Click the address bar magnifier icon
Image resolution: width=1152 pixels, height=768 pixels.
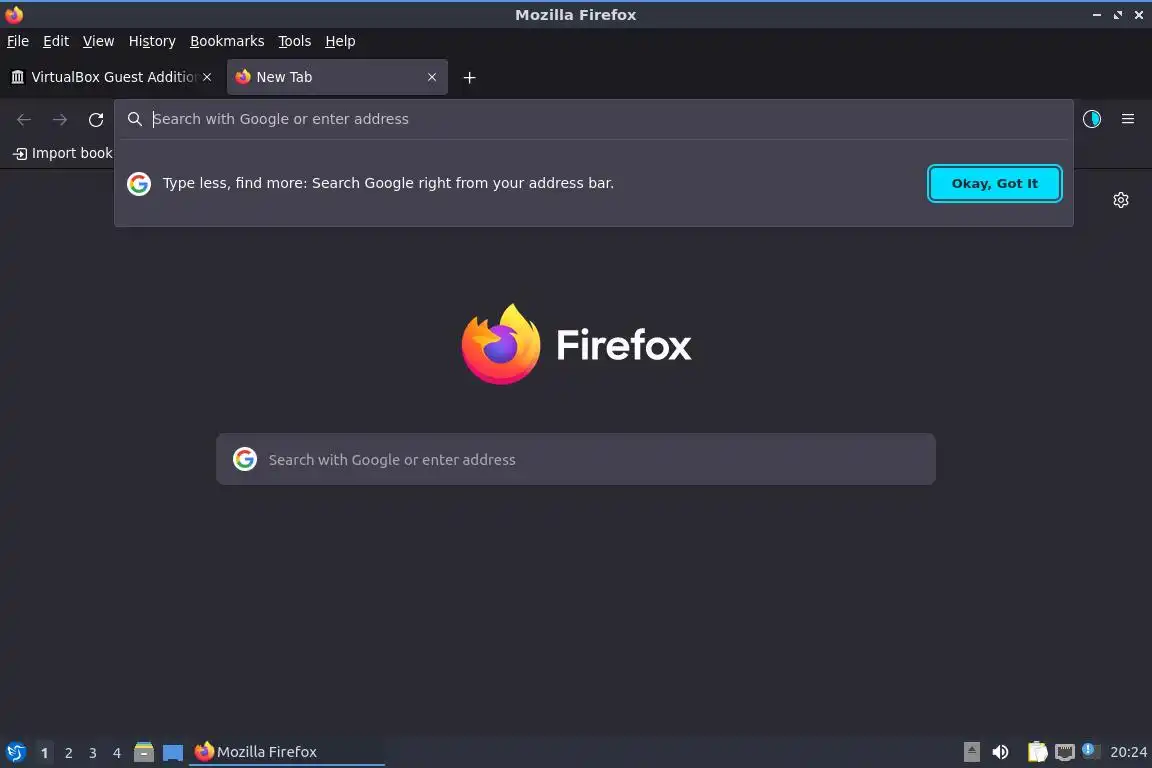(134, 119)
